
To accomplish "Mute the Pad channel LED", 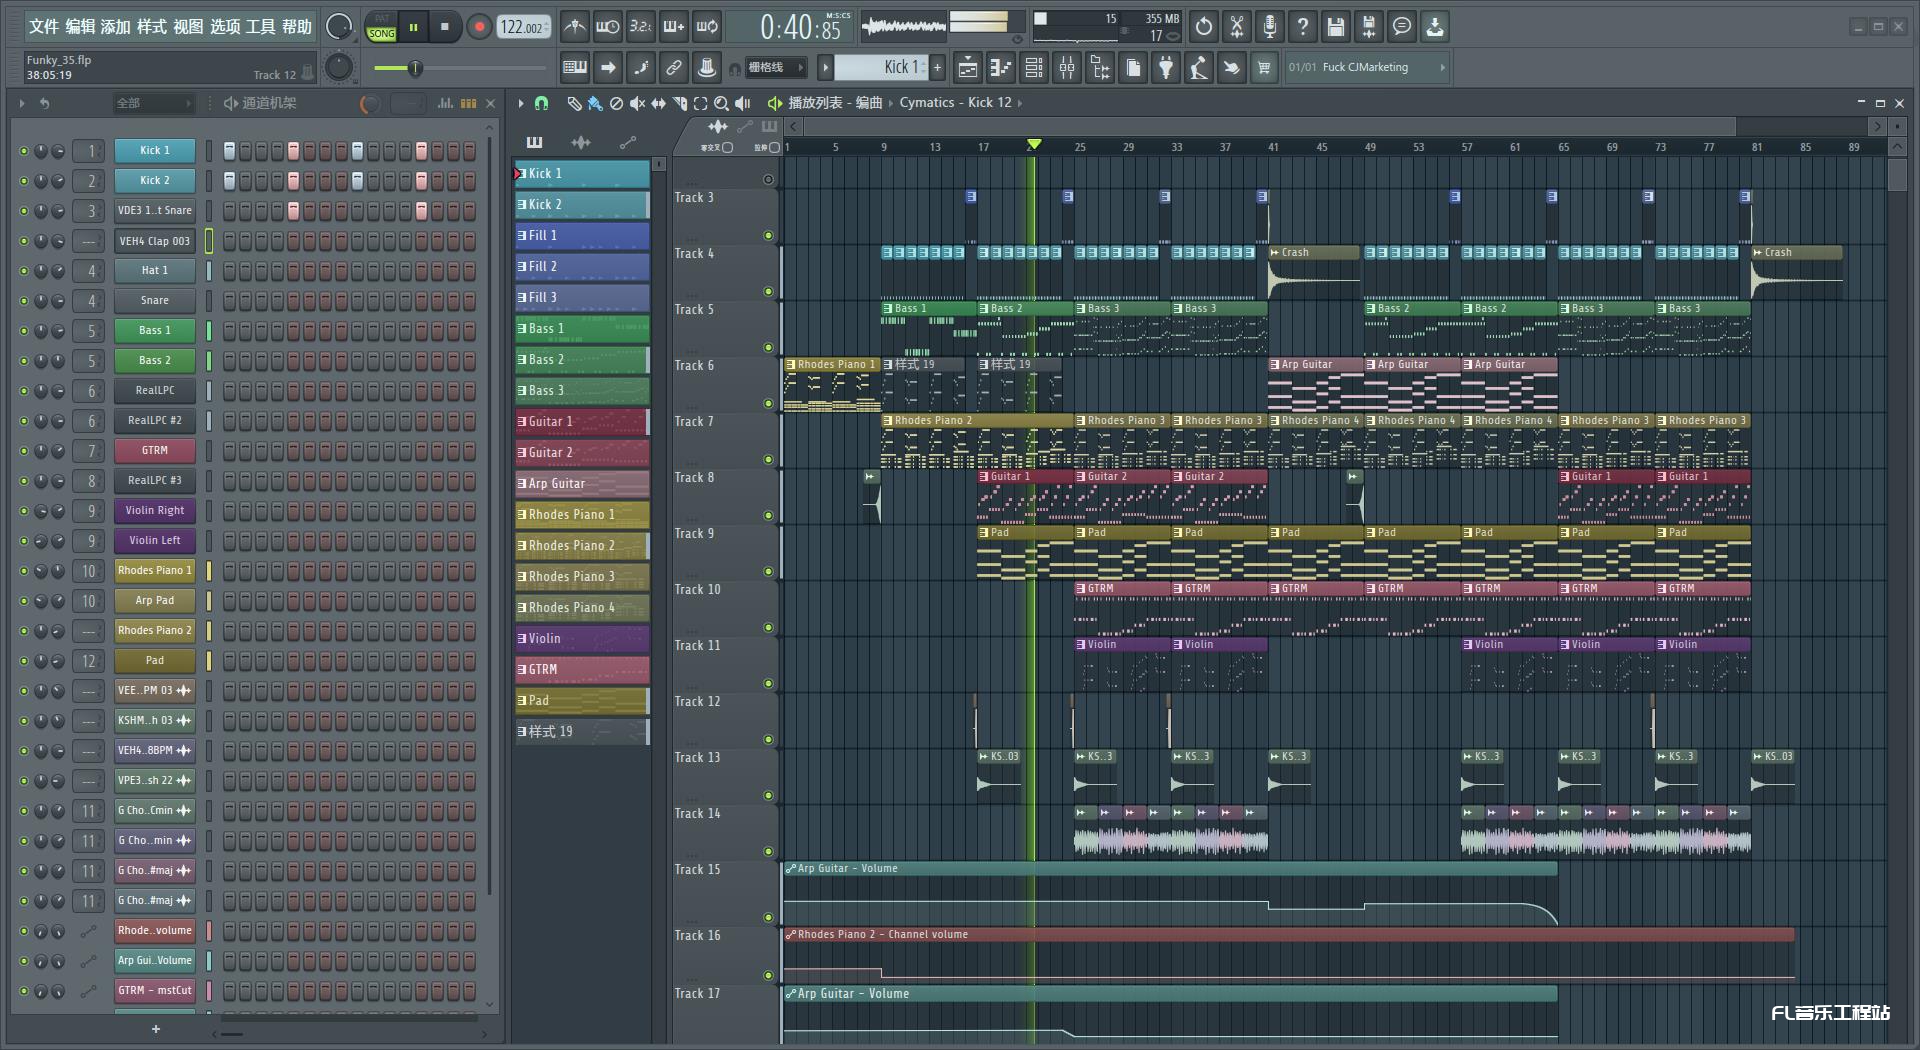I will (x=24, y=661).
